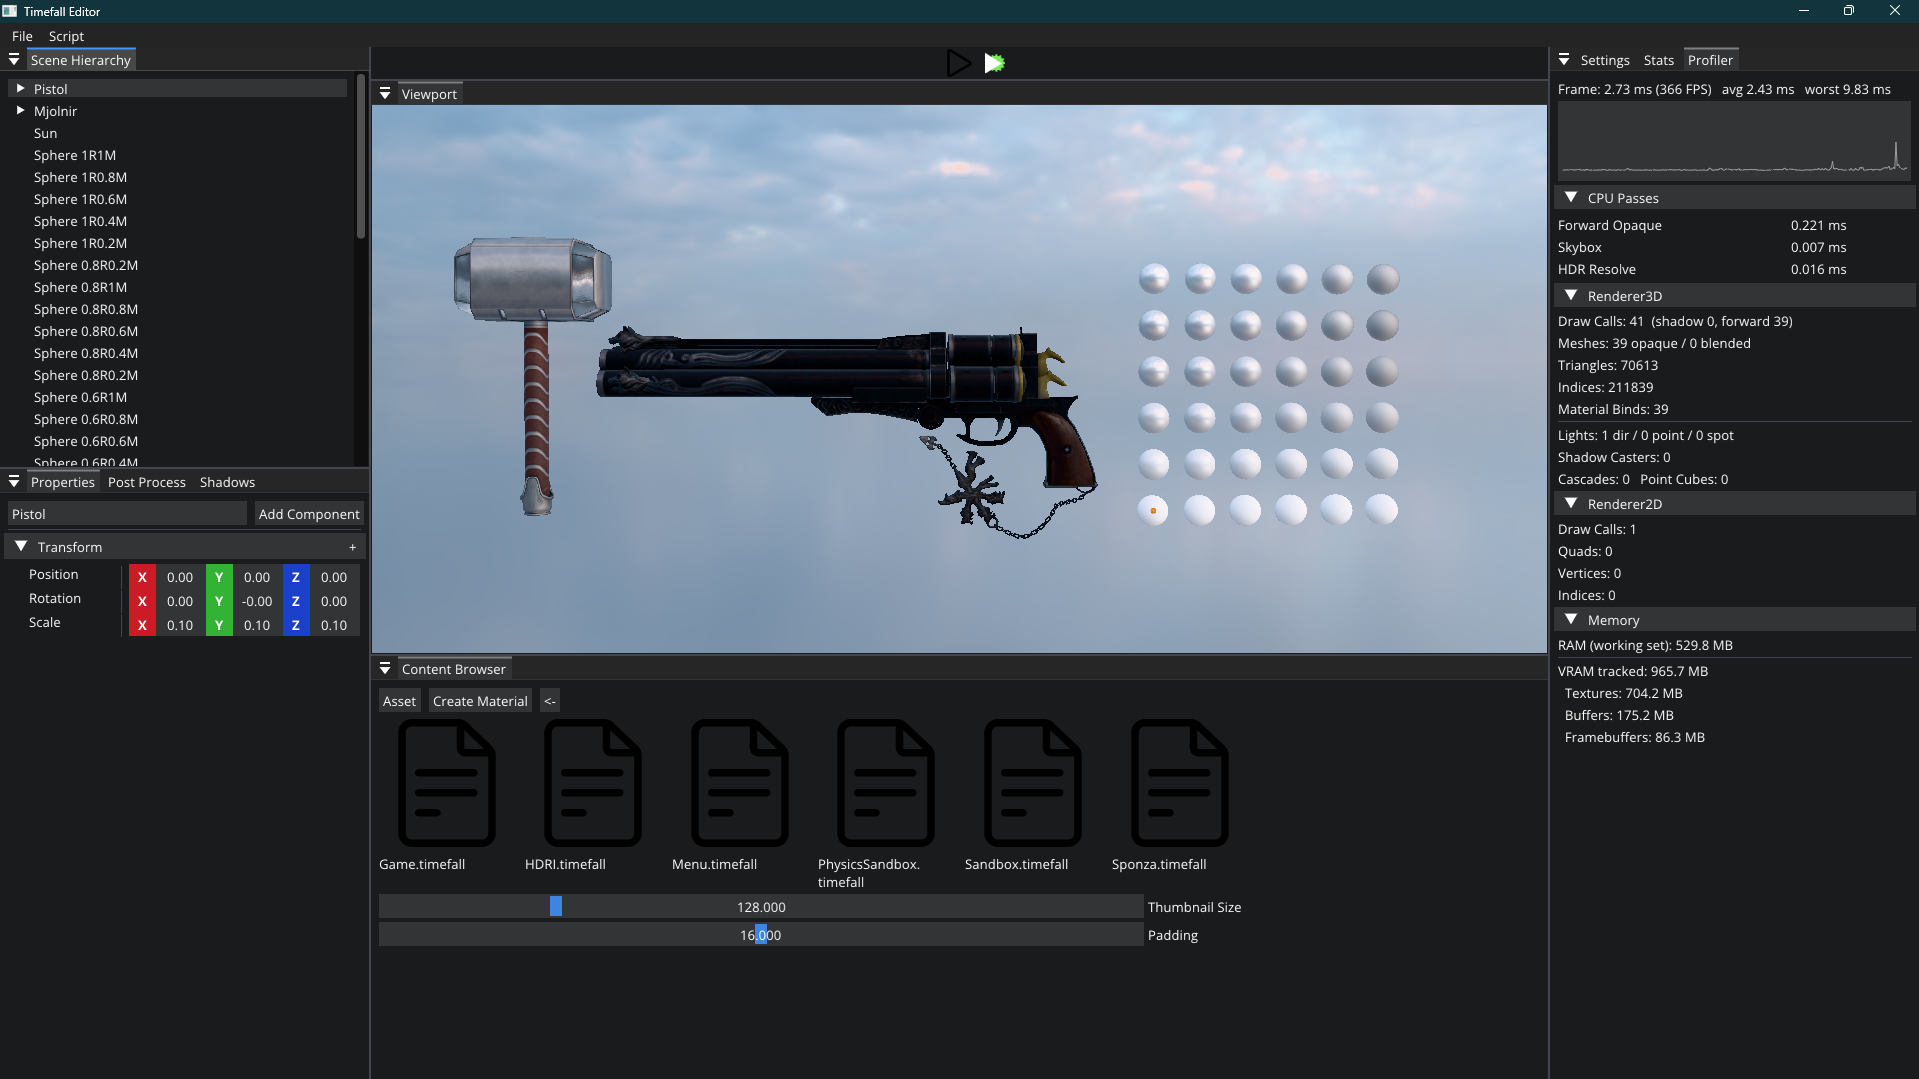1919x1079 pixels.
Task: Click the plus icon in Transform header
Action: click(353, 547)
